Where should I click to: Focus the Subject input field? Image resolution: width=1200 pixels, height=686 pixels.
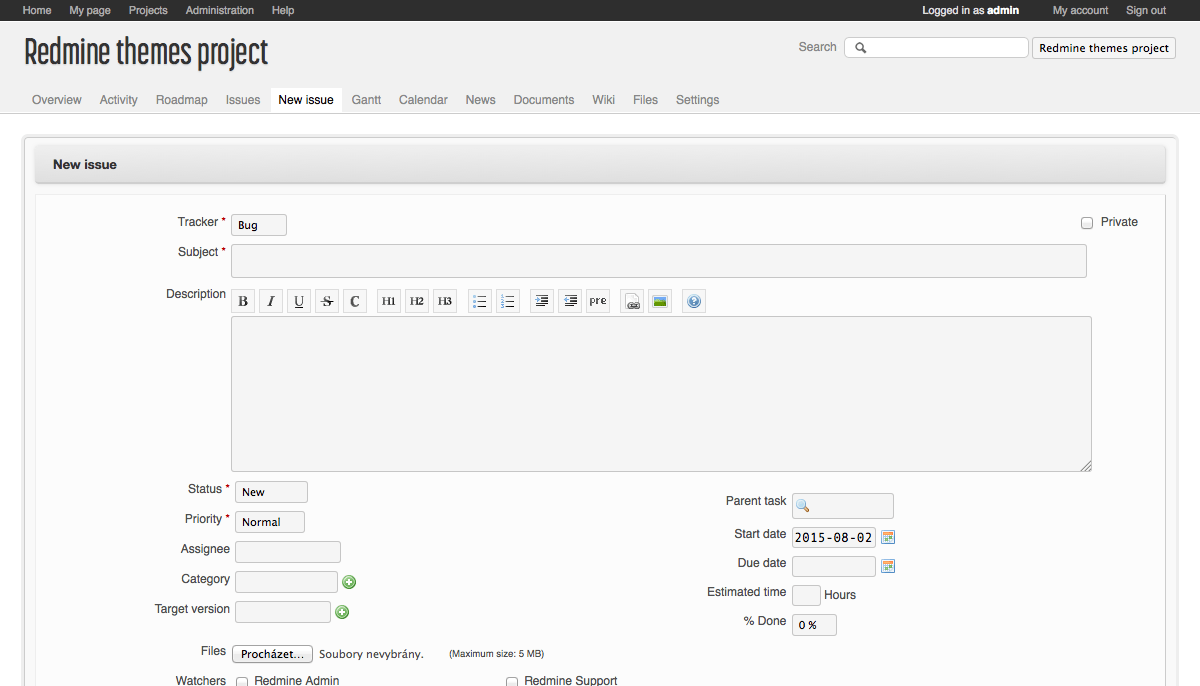click(659, 261)
